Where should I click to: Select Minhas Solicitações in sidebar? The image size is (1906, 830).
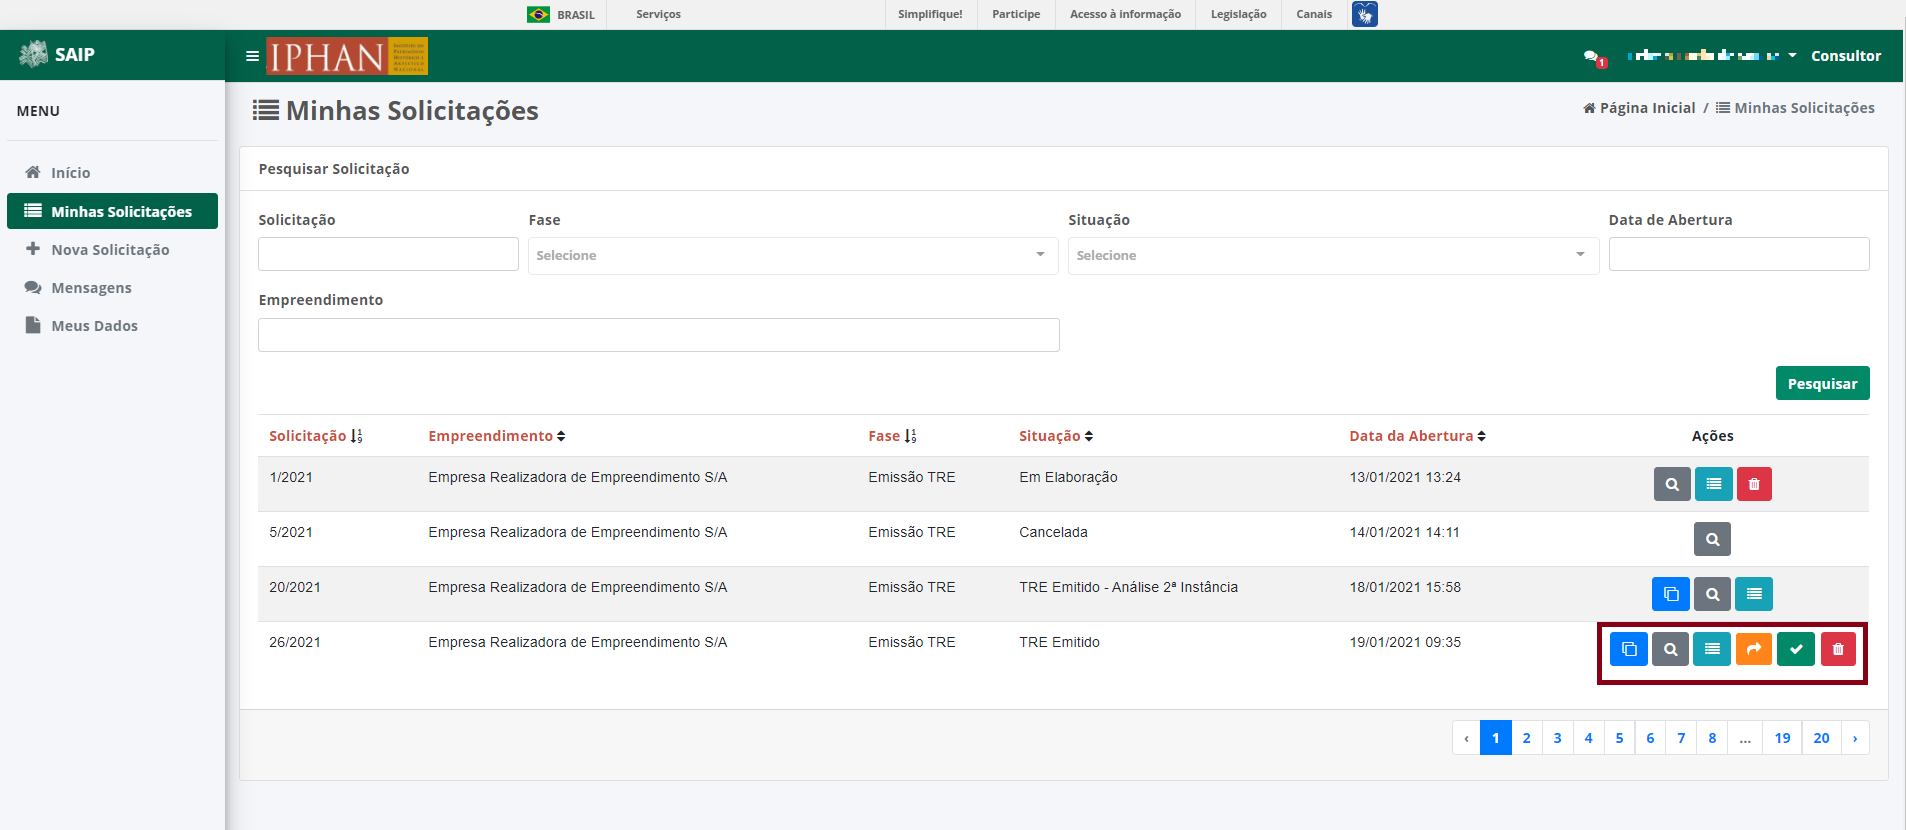click(112, 211)
